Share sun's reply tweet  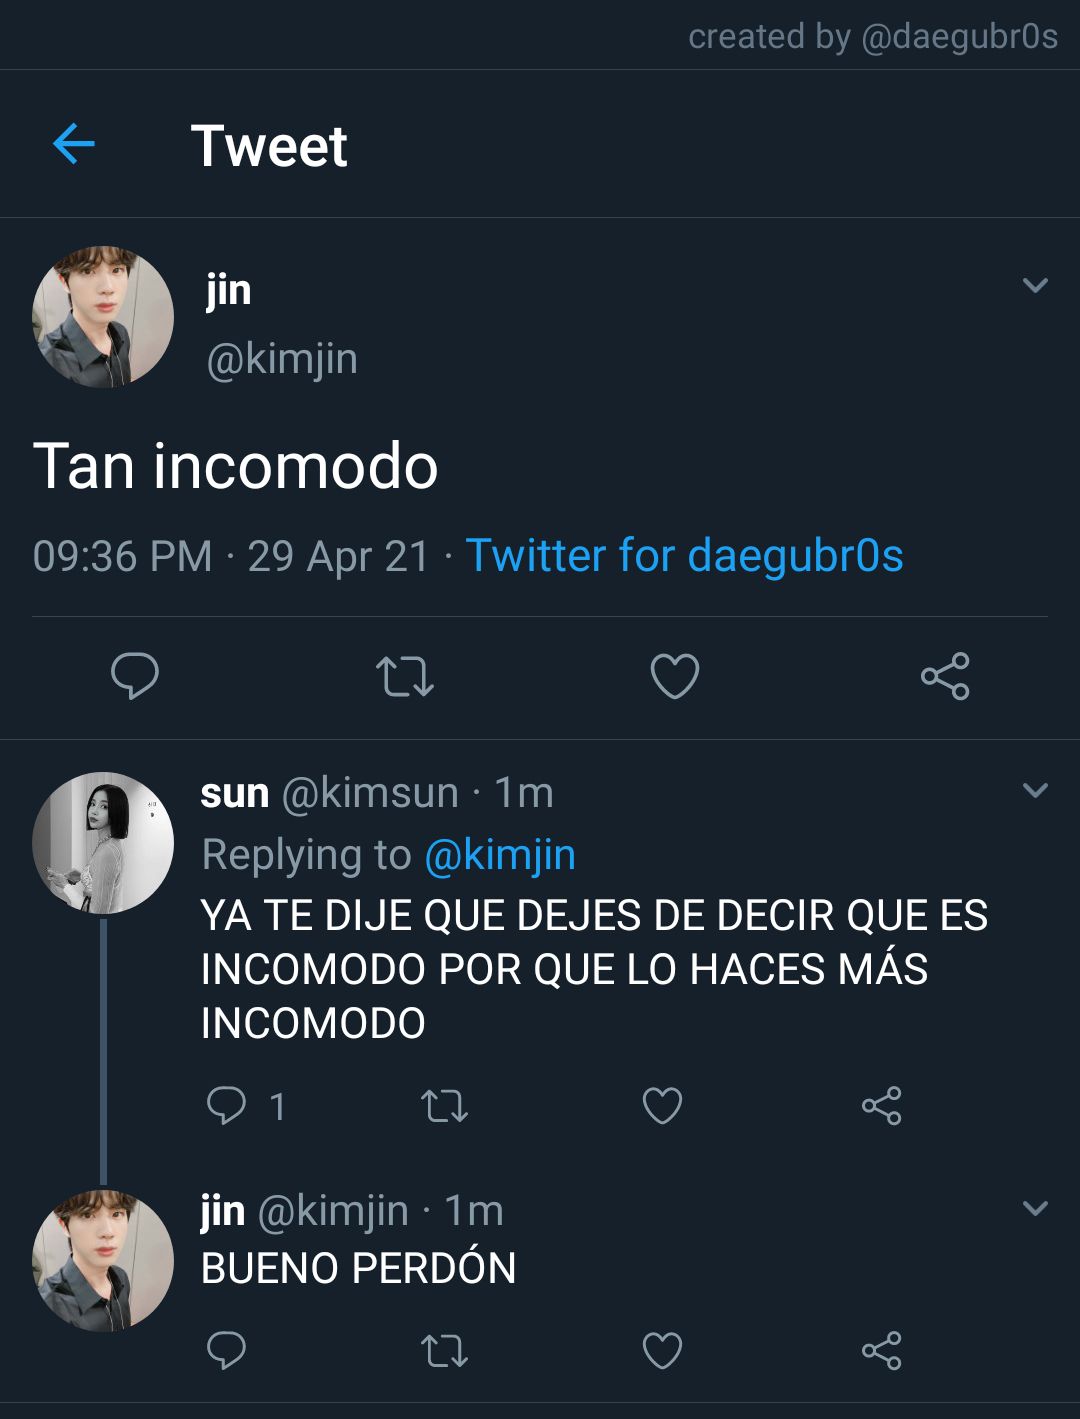click(881, 1106)
